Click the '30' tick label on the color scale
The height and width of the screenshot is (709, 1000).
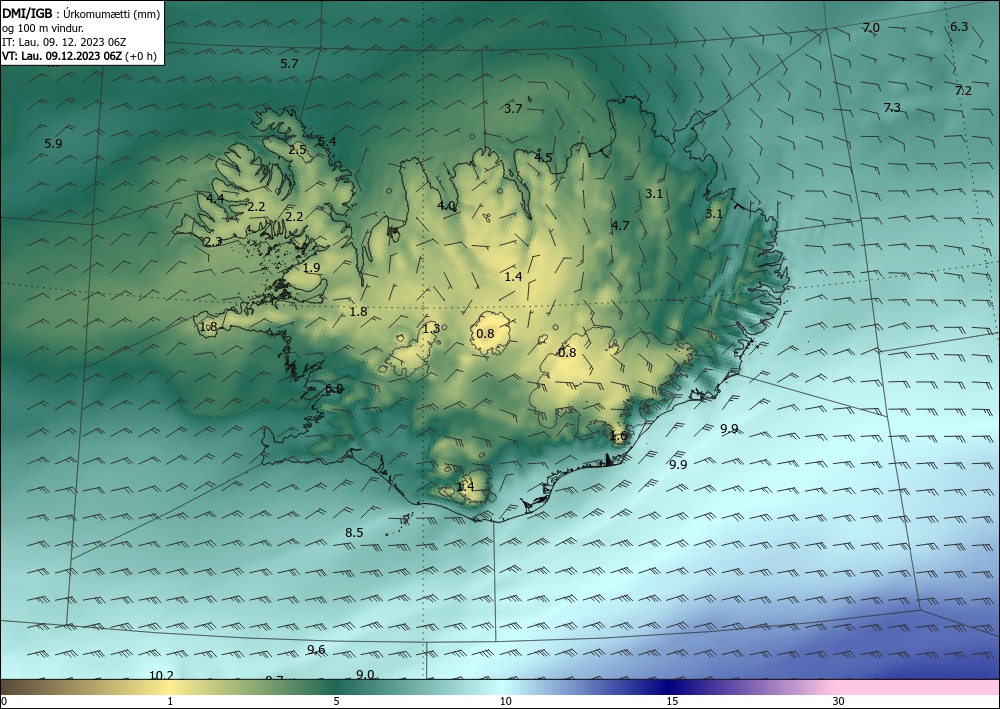coord(838,701)
